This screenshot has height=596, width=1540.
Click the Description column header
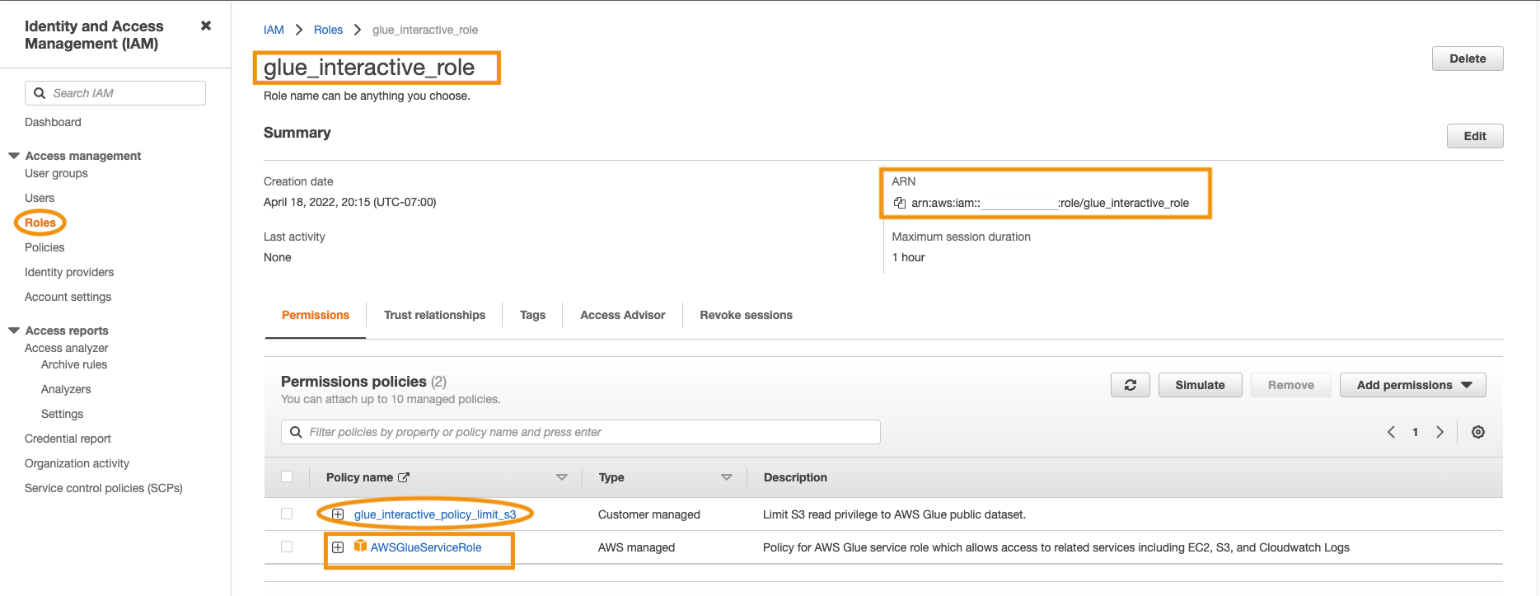795,478
